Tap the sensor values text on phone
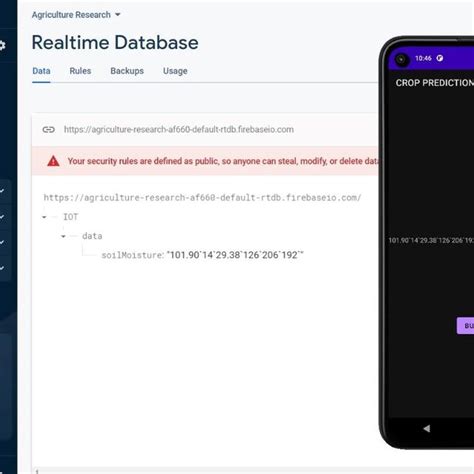474x474 pixels. click(431, 240)
